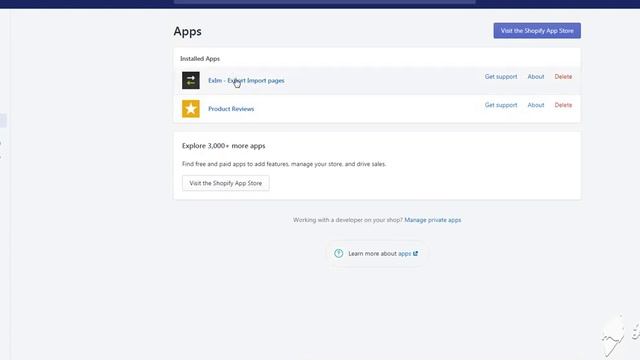This screenshot has width=640, height=360.
Task: Click the Product Reviews star icon
Action: point(191,109)
